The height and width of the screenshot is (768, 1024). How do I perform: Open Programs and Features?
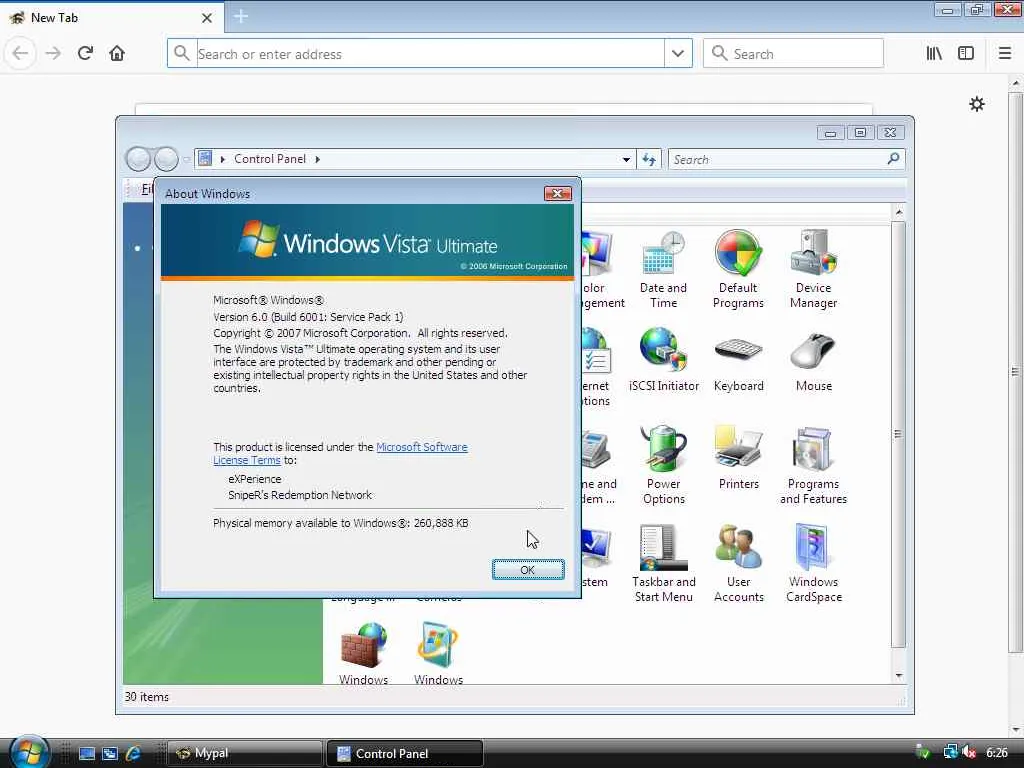click(813, 465)
